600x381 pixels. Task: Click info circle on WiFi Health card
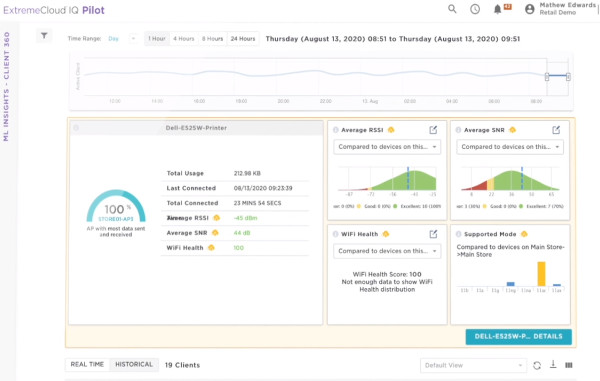(336, 234)
